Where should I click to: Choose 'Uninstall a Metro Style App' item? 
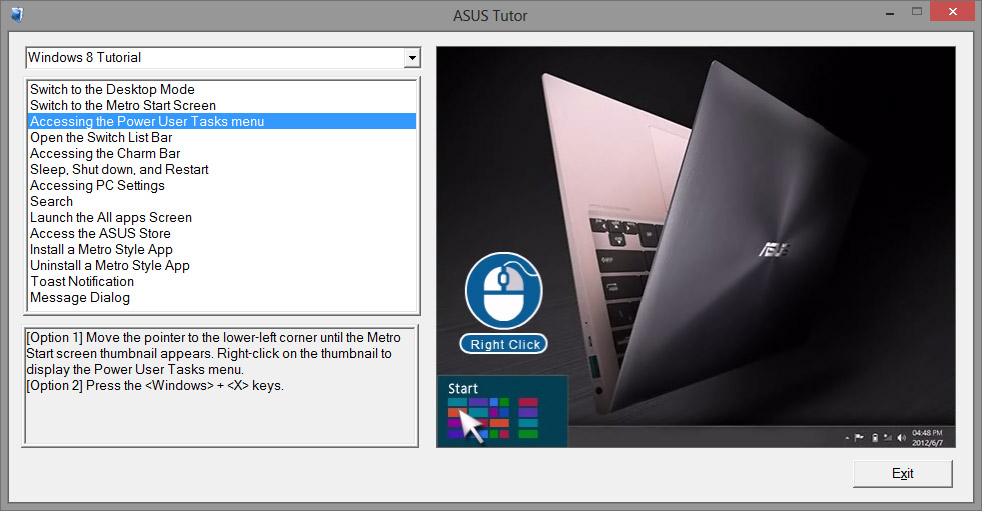222,266
